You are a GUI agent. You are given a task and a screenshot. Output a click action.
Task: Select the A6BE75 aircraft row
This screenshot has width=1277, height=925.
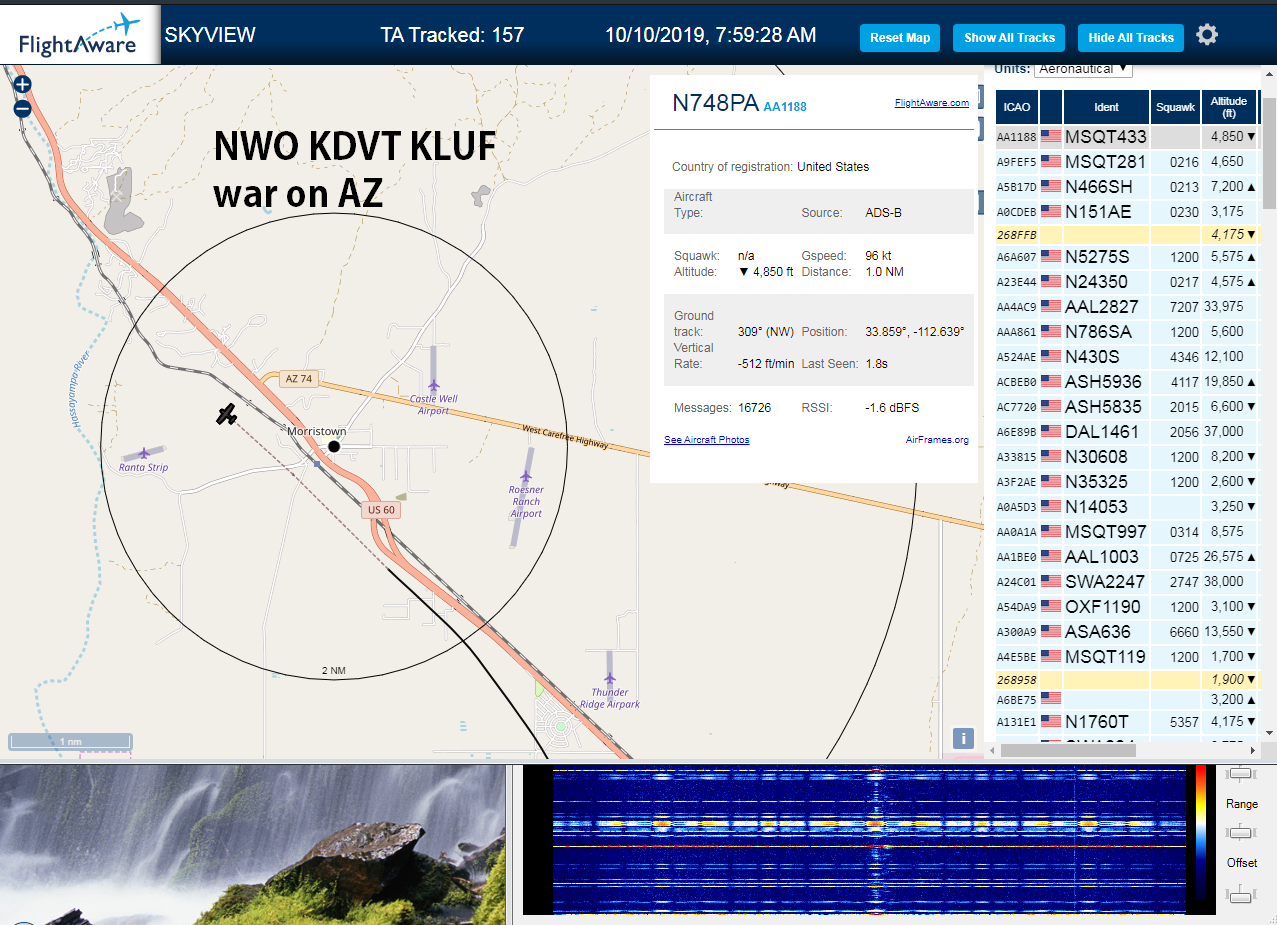click(x=1127, y=699)
